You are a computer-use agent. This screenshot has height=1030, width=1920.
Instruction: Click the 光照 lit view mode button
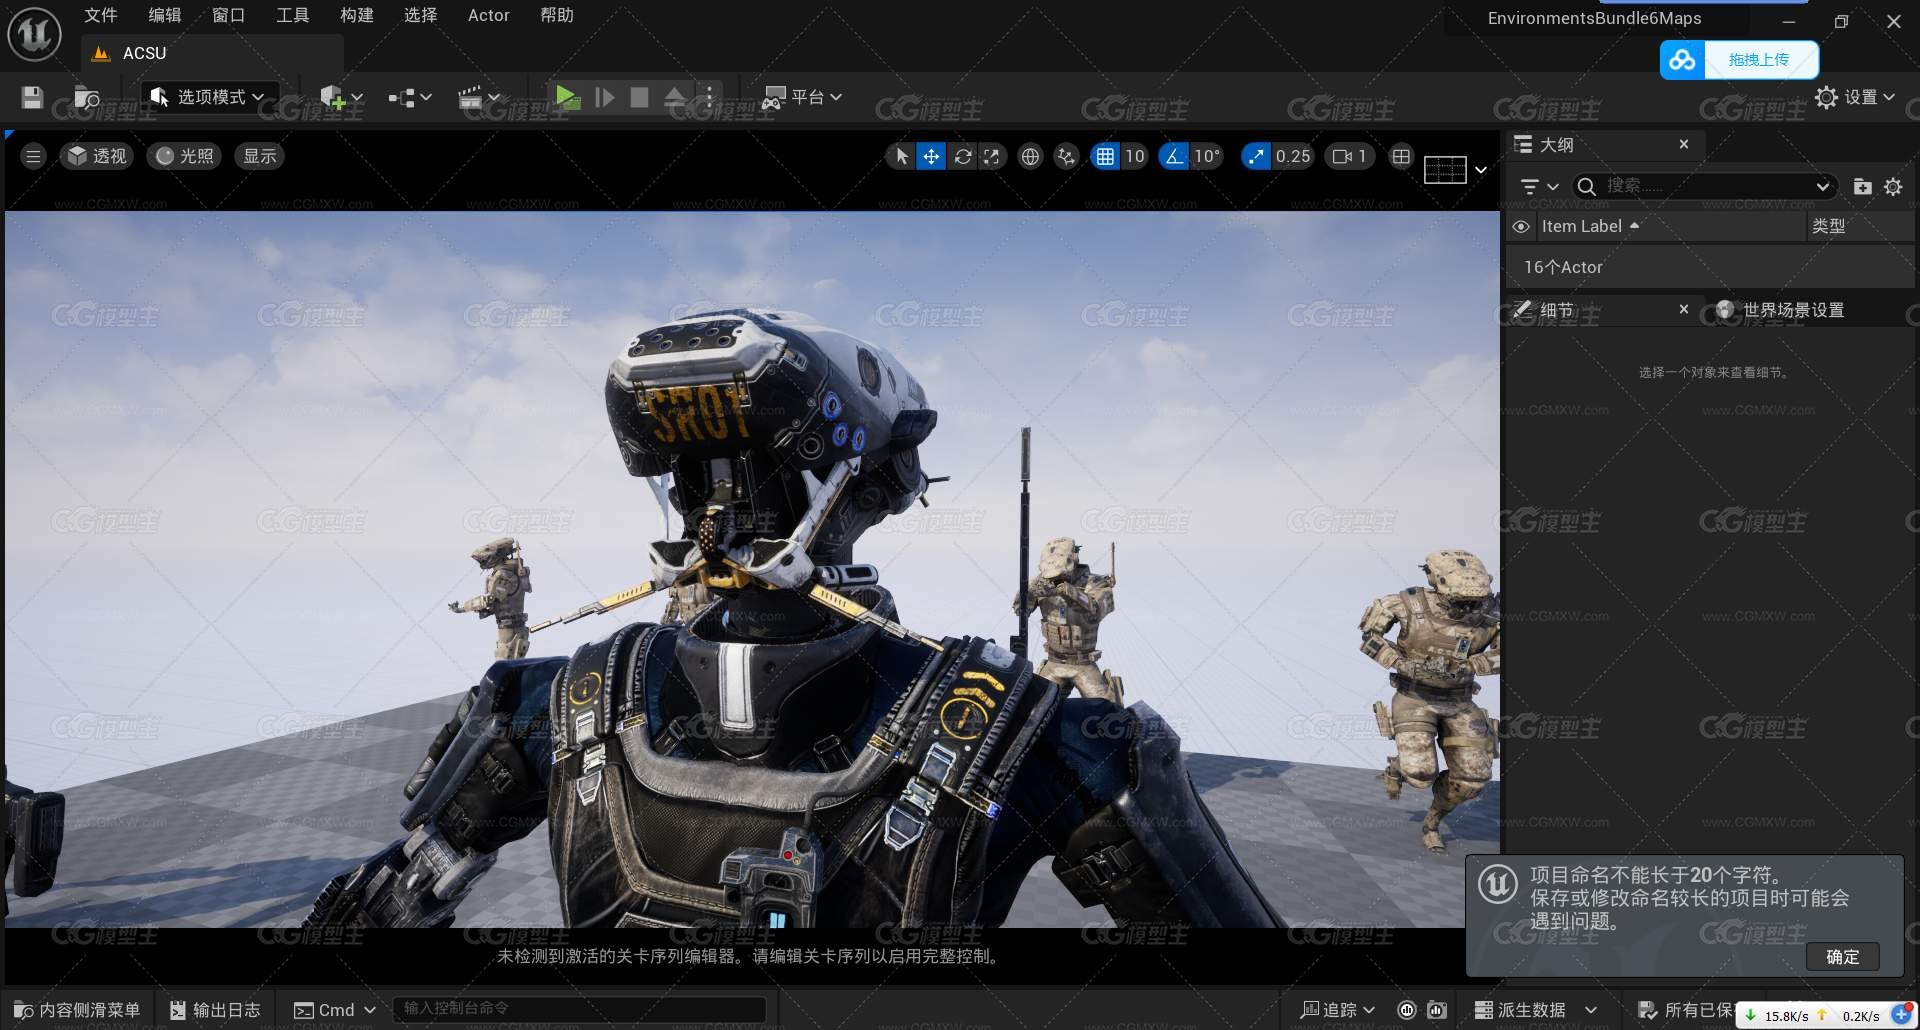pyautogui.click(x=185, y=156)
